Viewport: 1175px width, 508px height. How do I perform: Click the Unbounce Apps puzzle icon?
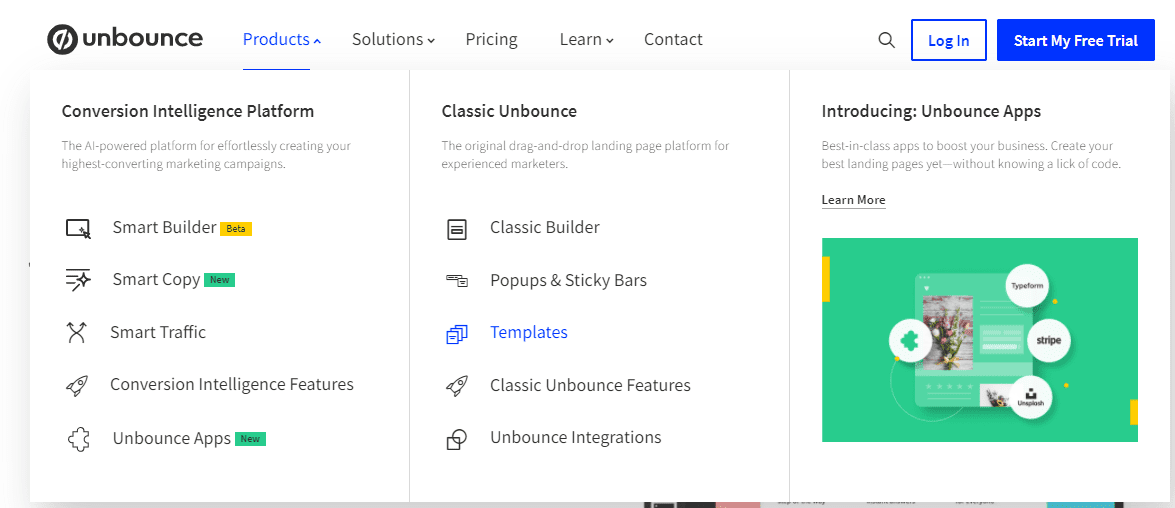coord(78,439)
